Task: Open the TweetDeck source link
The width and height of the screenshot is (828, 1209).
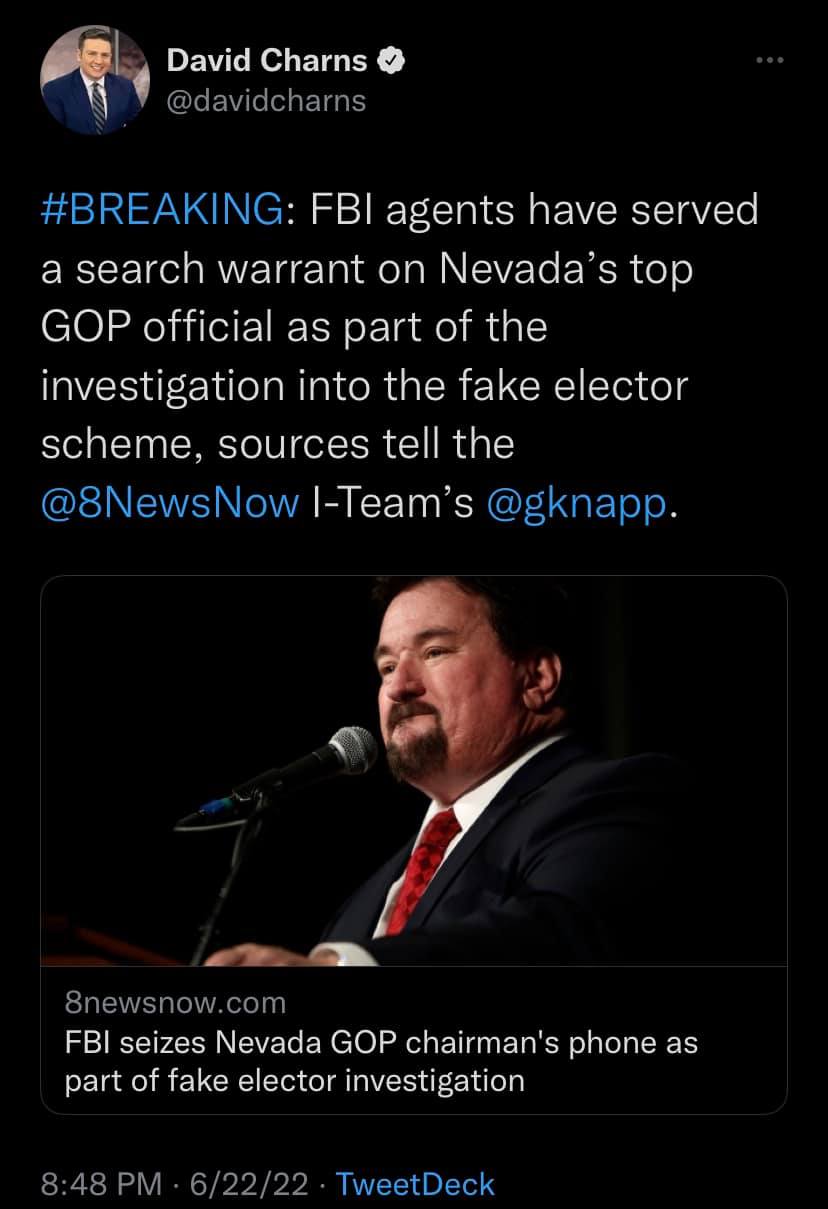Action: (x=415, y=1184)
